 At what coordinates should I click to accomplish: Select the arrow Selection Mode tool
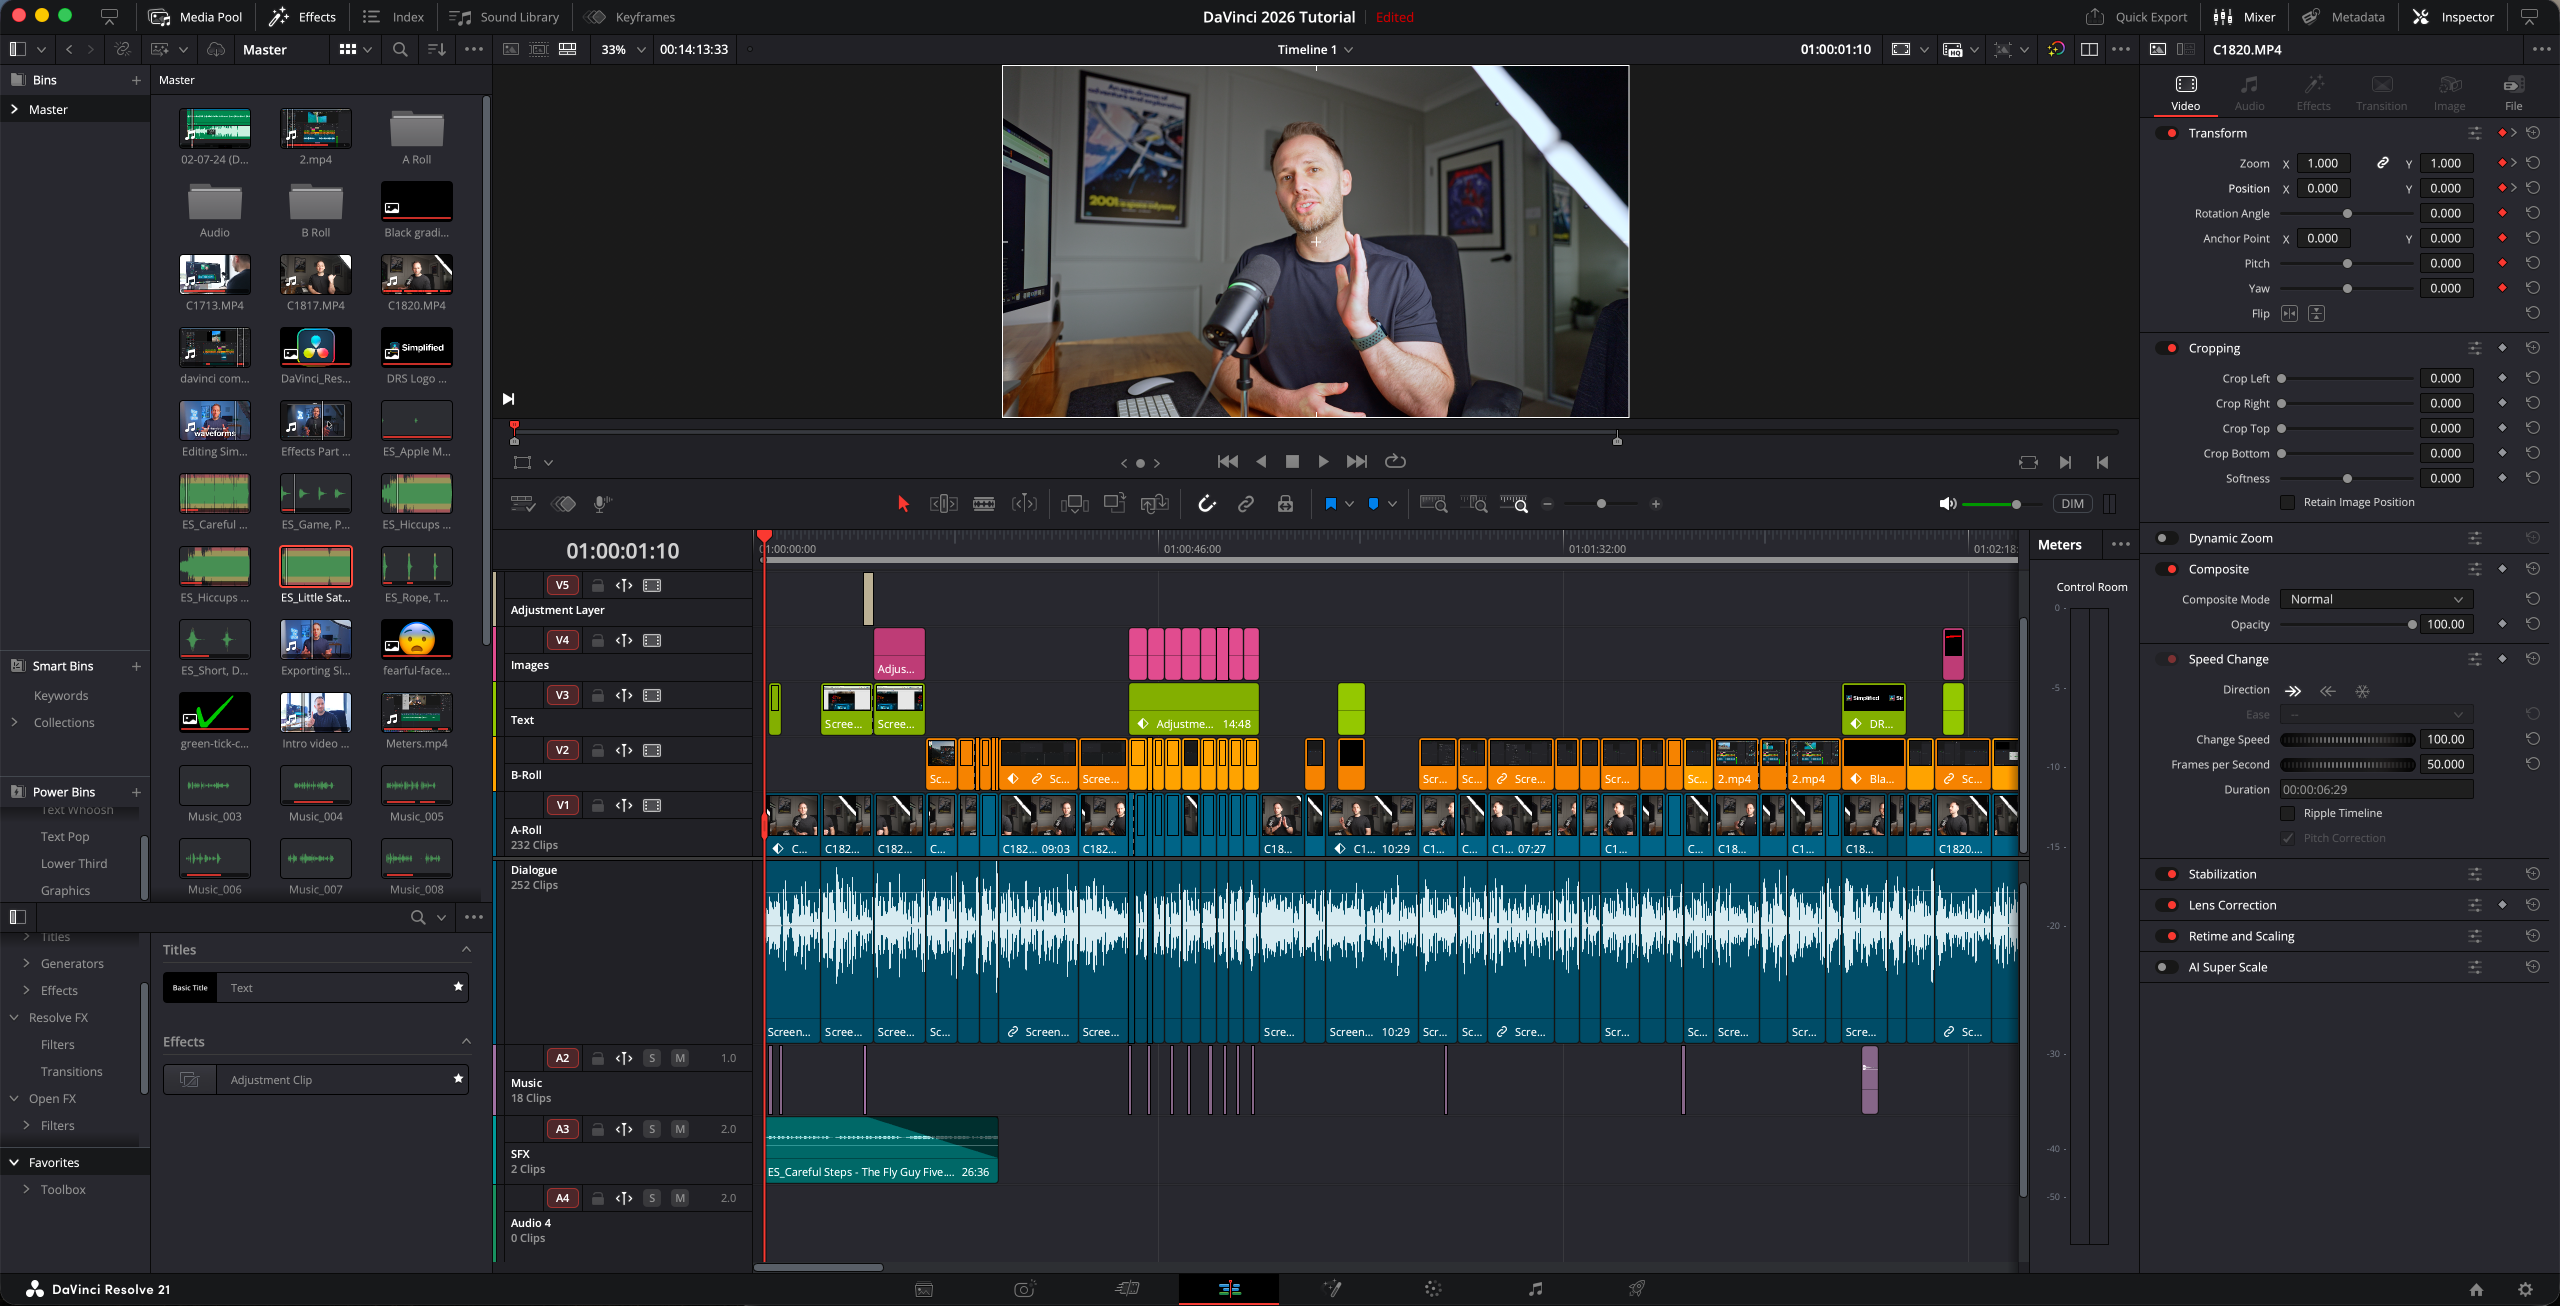coord(903,504)
